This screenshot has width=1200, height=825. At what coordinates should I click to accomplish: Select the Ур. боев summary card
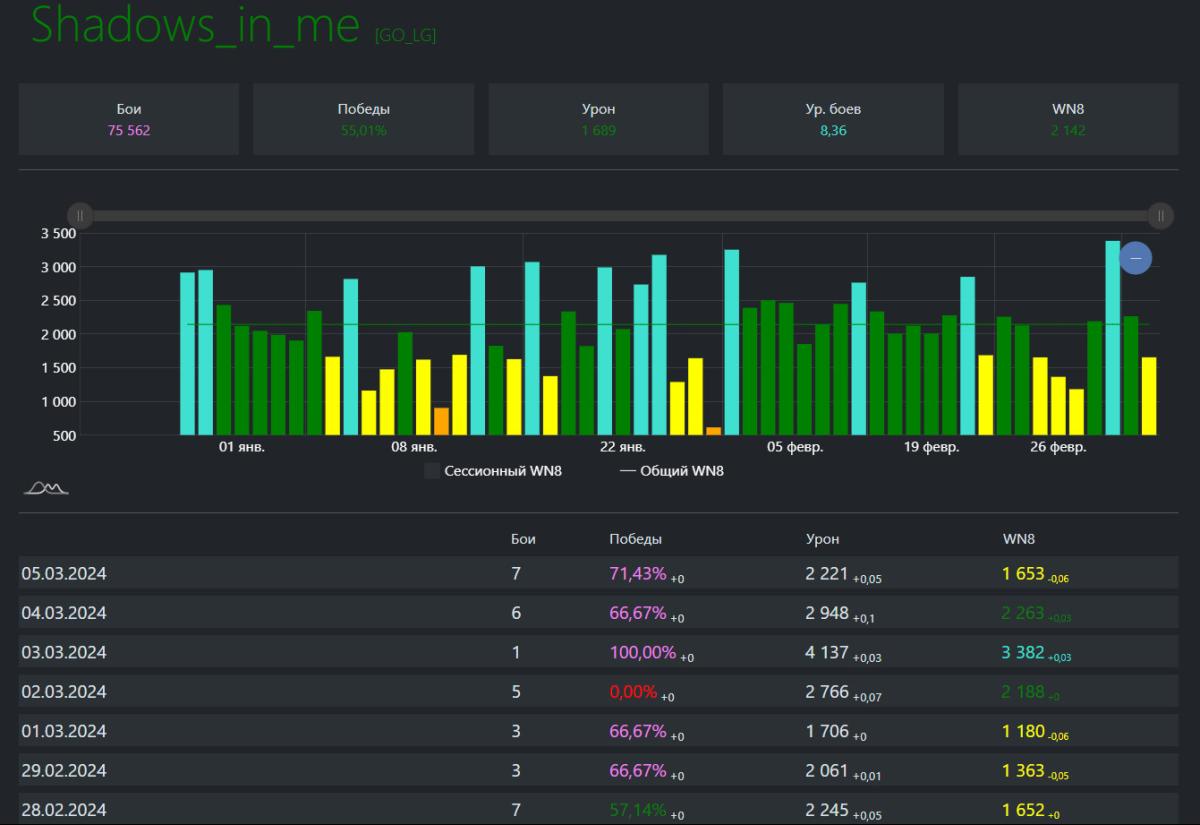pos(832,119)
